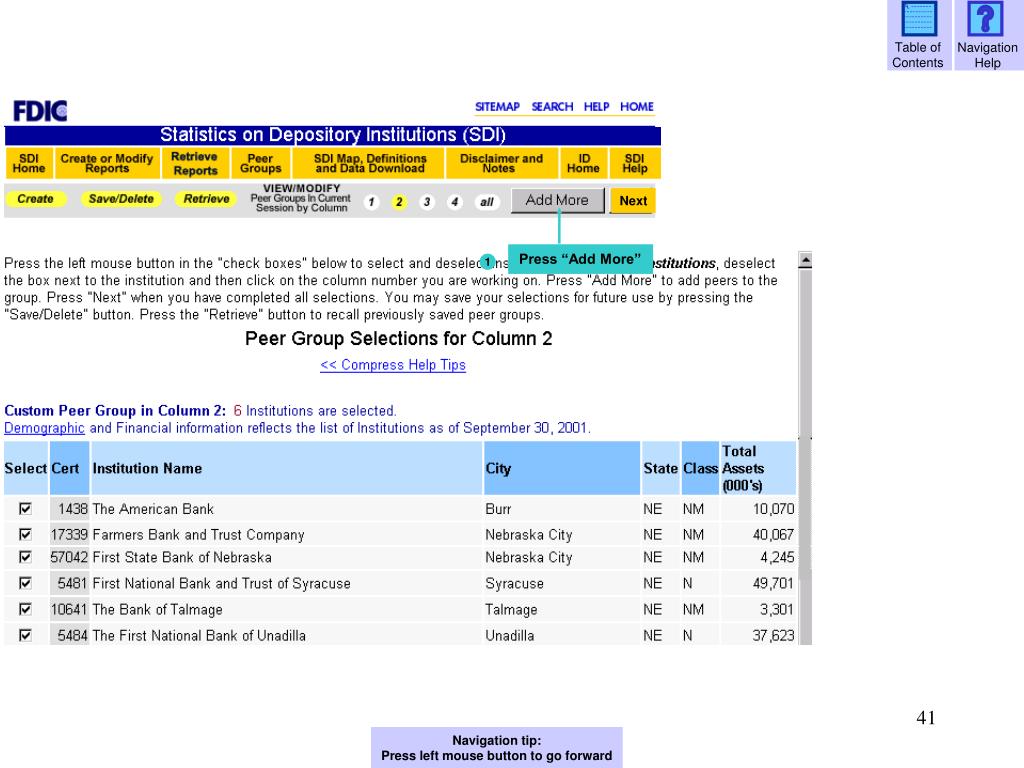Viewport: 1024px width, 768px height.
Task: Click the State column header
Action: (x=660, y=468)
